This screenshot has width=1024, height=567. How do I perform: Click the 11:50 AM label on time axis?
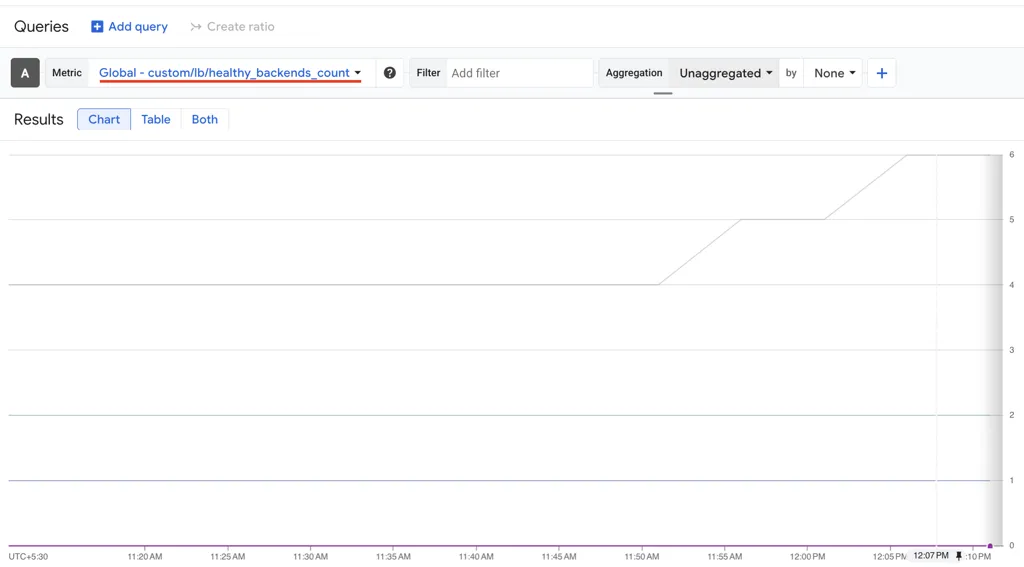(641, 556)
